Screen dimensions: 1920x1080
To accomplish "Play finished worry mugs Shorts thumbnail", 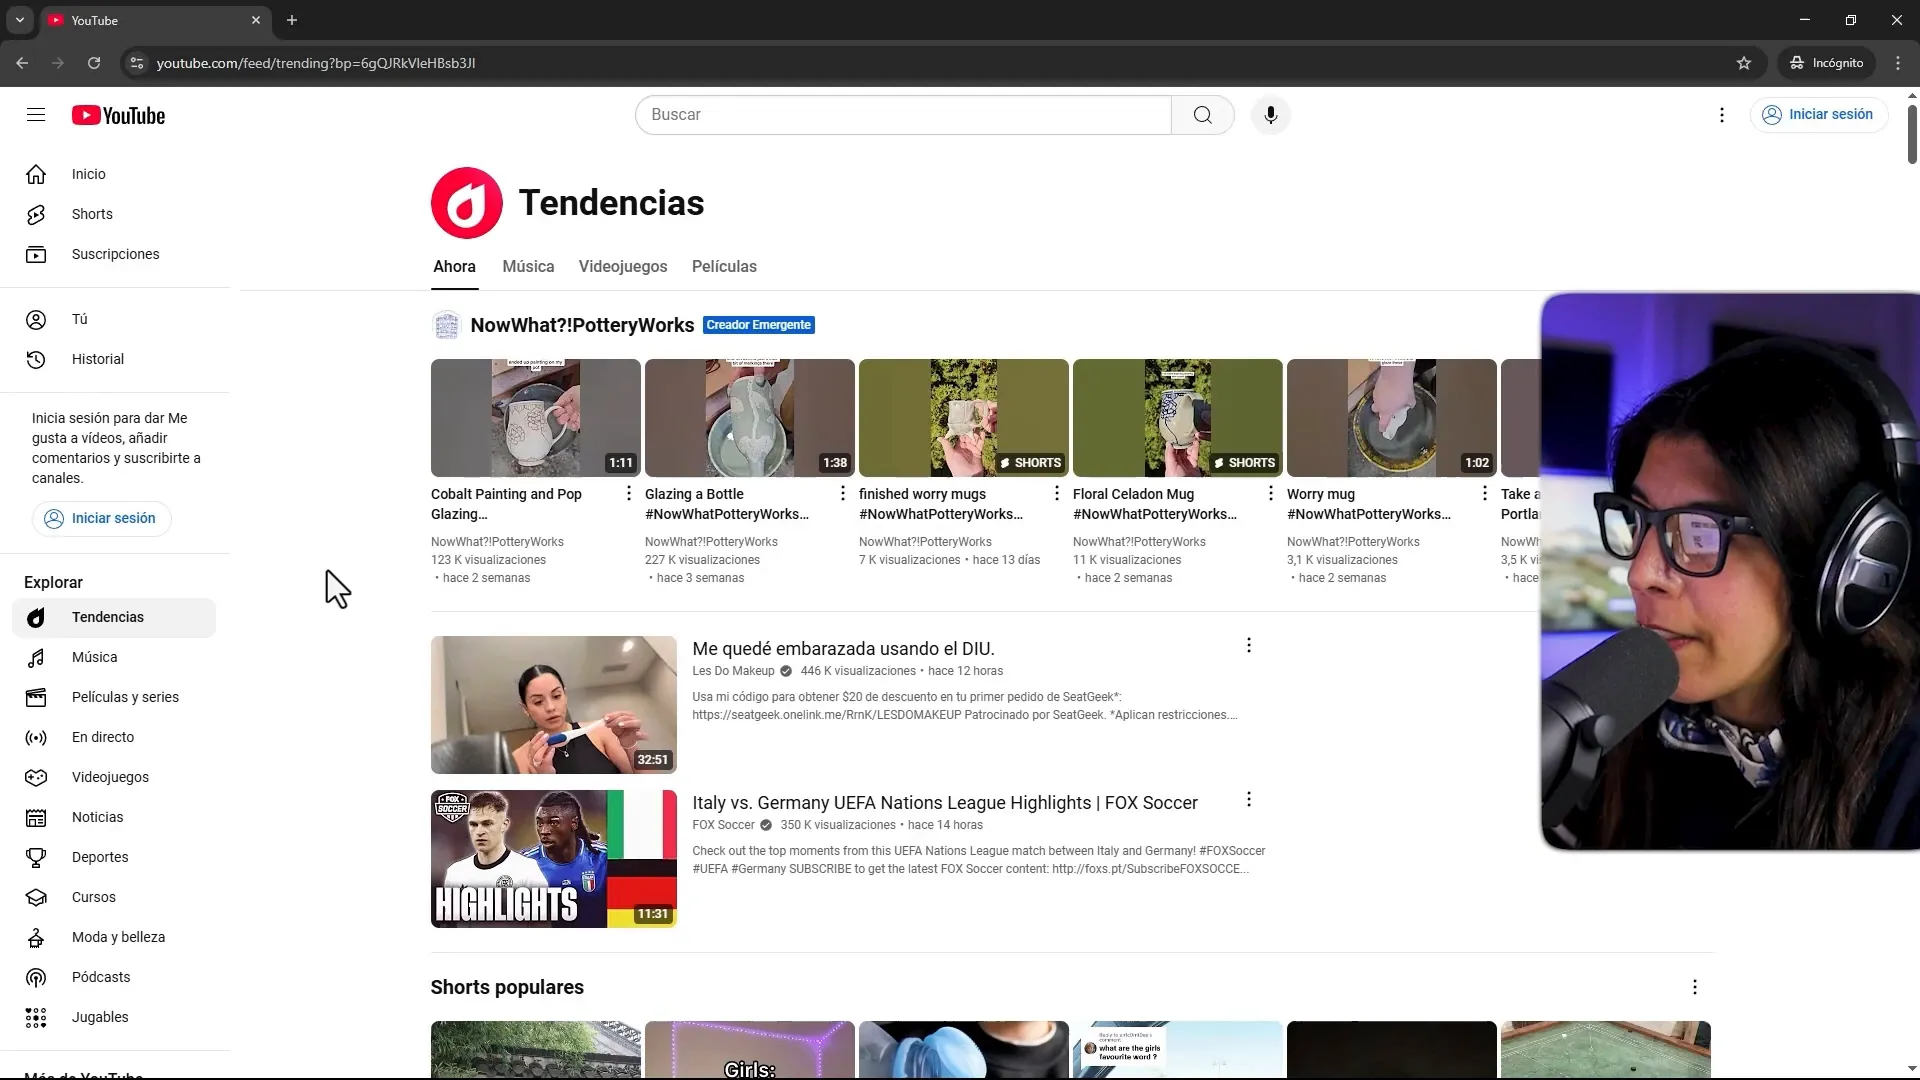I will point(963,418).
